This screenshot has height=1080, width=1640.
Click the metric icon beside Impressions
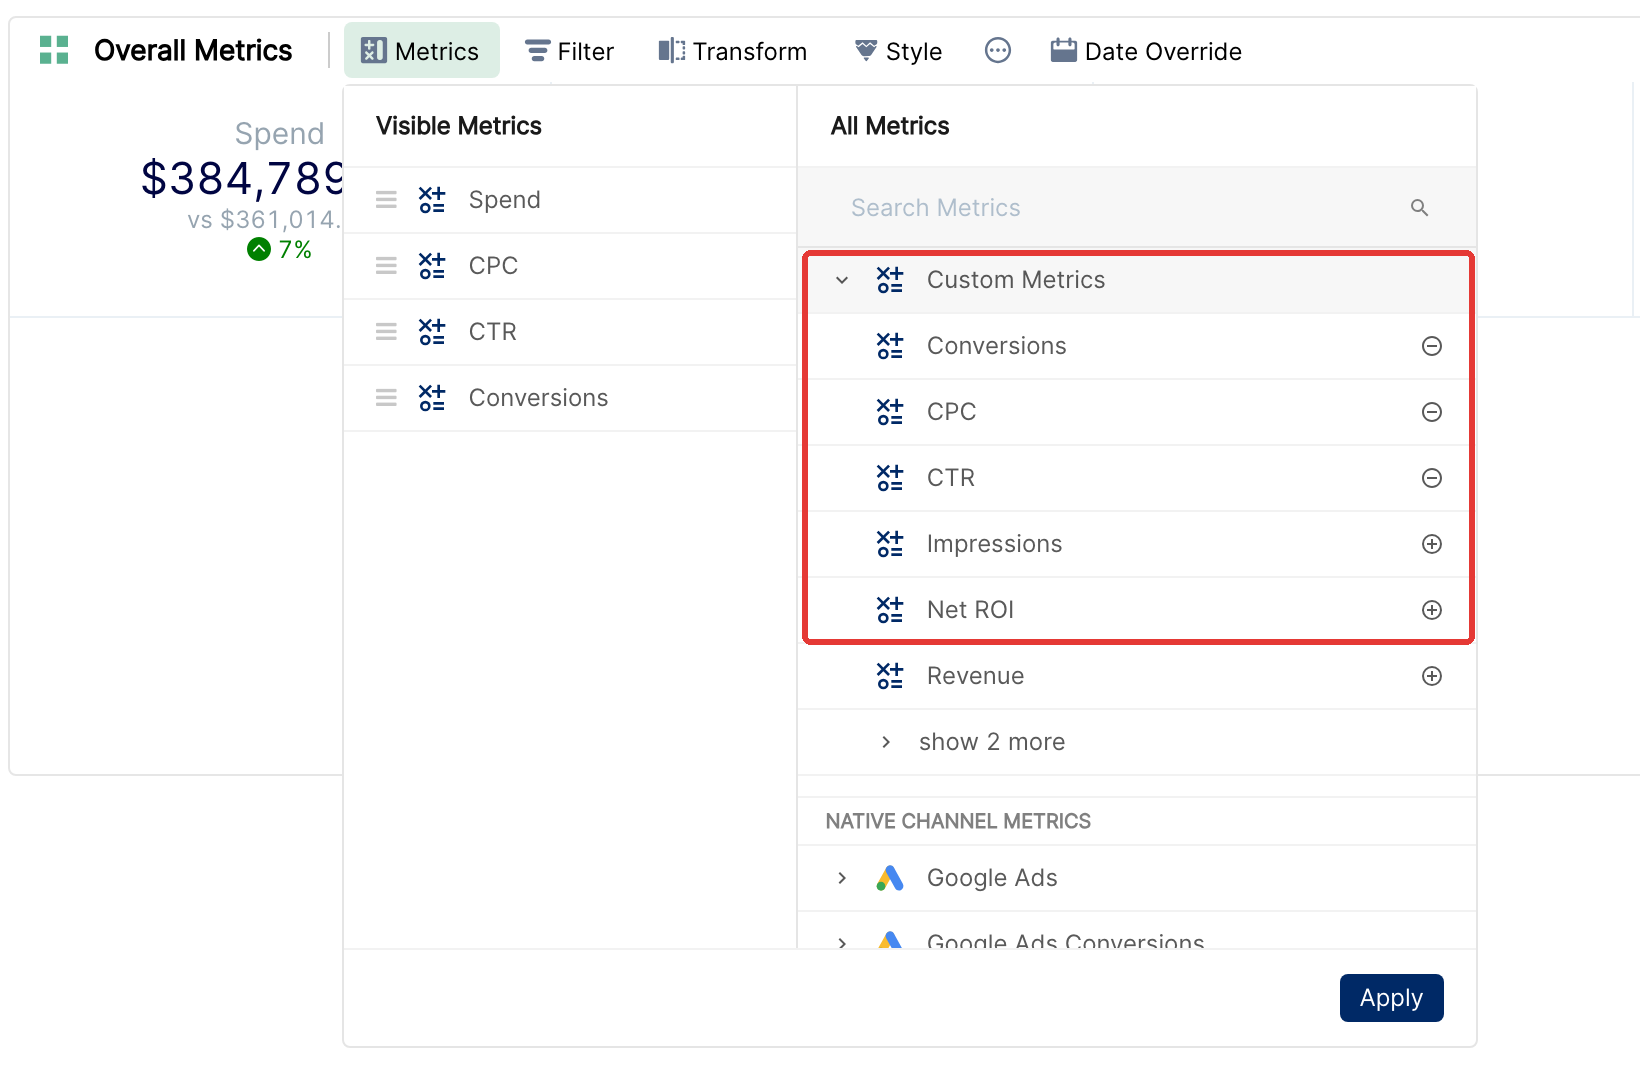point(890,544)
